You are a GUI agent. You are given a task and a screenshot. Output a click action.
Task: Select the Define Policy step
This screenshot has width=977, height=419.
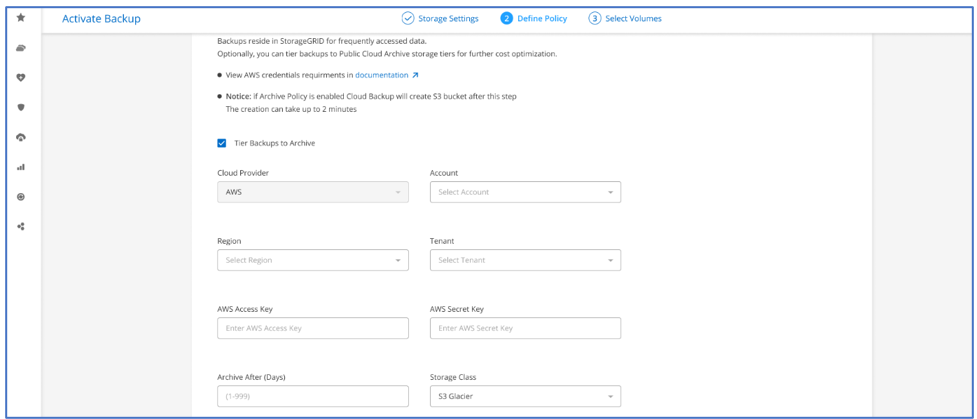tap(534, 18)
